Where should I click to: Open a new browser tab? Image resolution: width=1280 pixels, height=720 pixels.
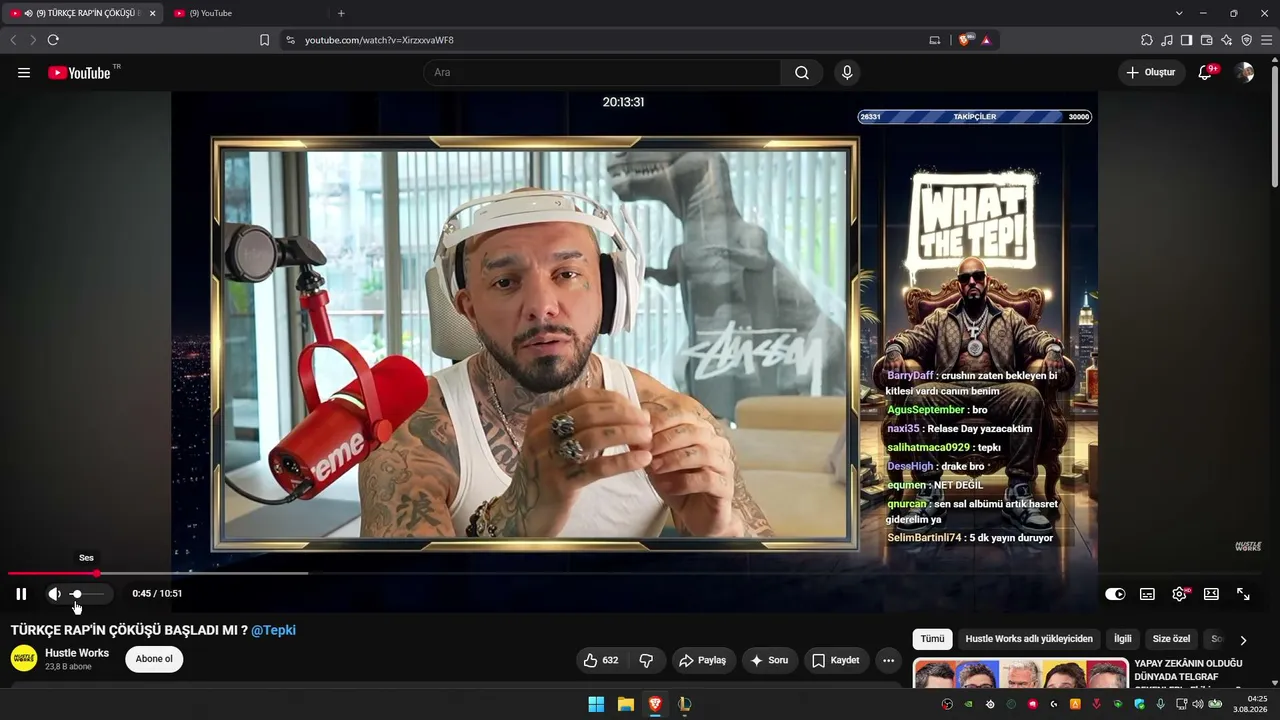coord(341,13)
